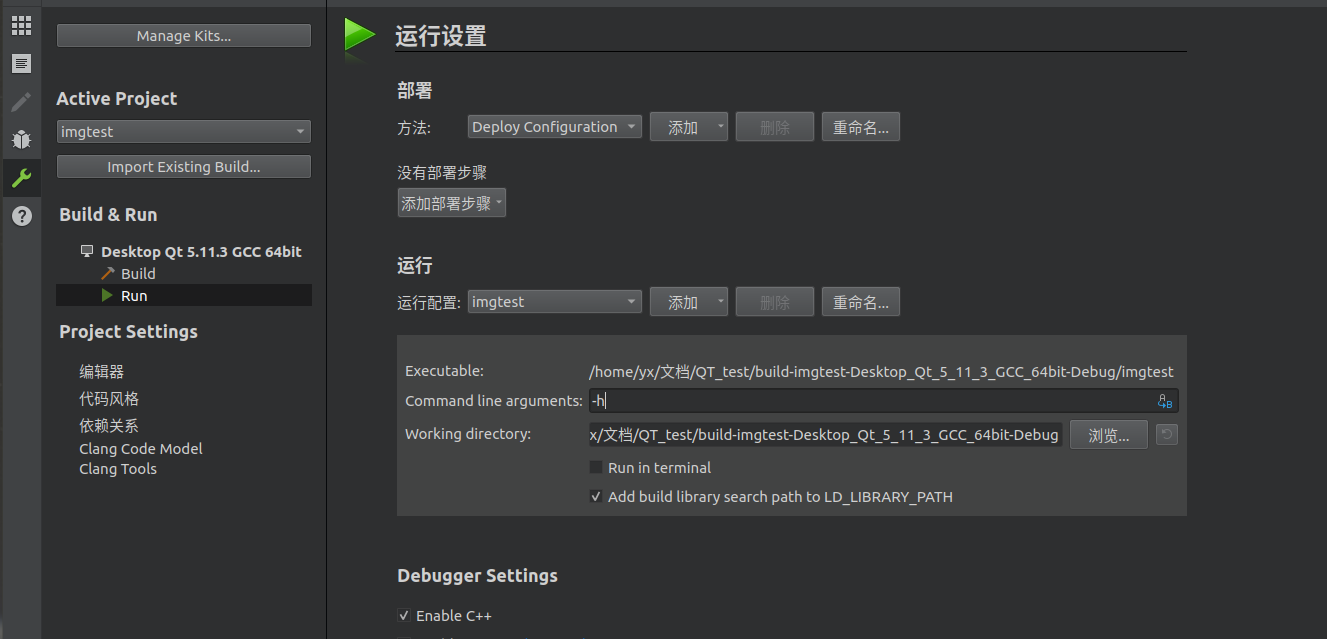Viewport: 1327px width, 639px height.
Task: Reset the working directory with the revert icon
Action: [1166, 434]
